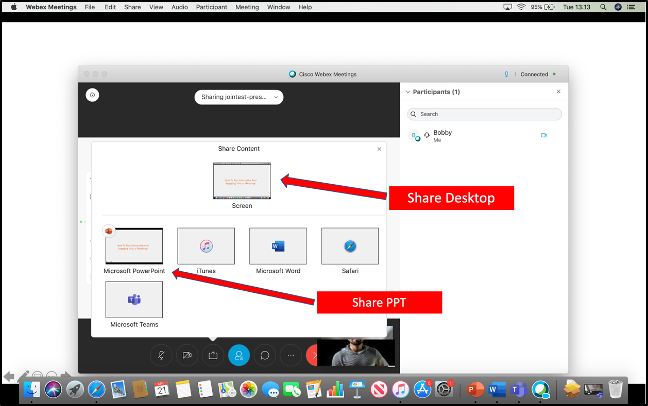Open Keynote podium icon in Dock
The width and height of the screenshot is (648, 406).
357,389
